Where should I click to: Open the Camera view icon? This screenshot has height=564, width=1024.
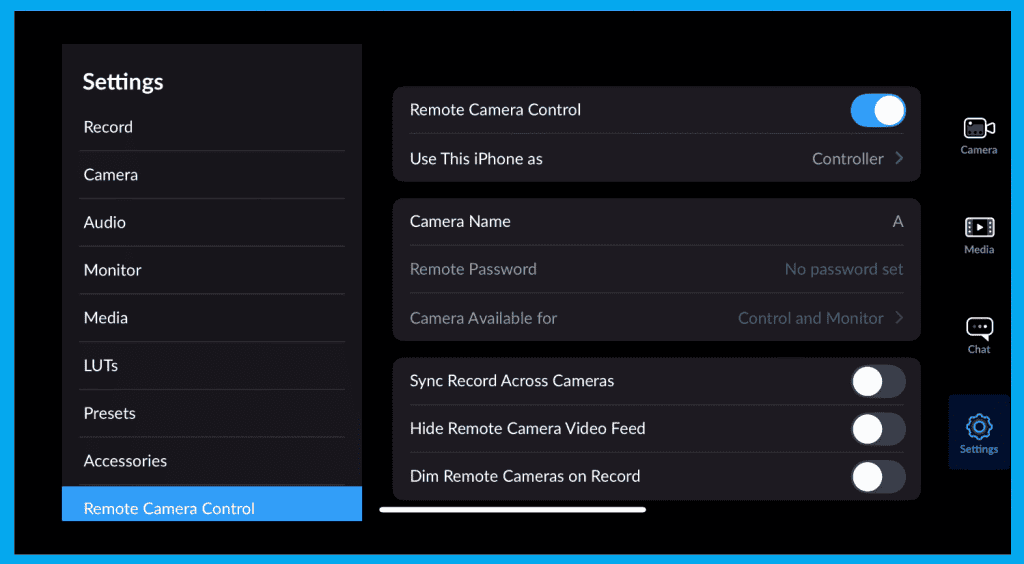(x=978, y=129)
